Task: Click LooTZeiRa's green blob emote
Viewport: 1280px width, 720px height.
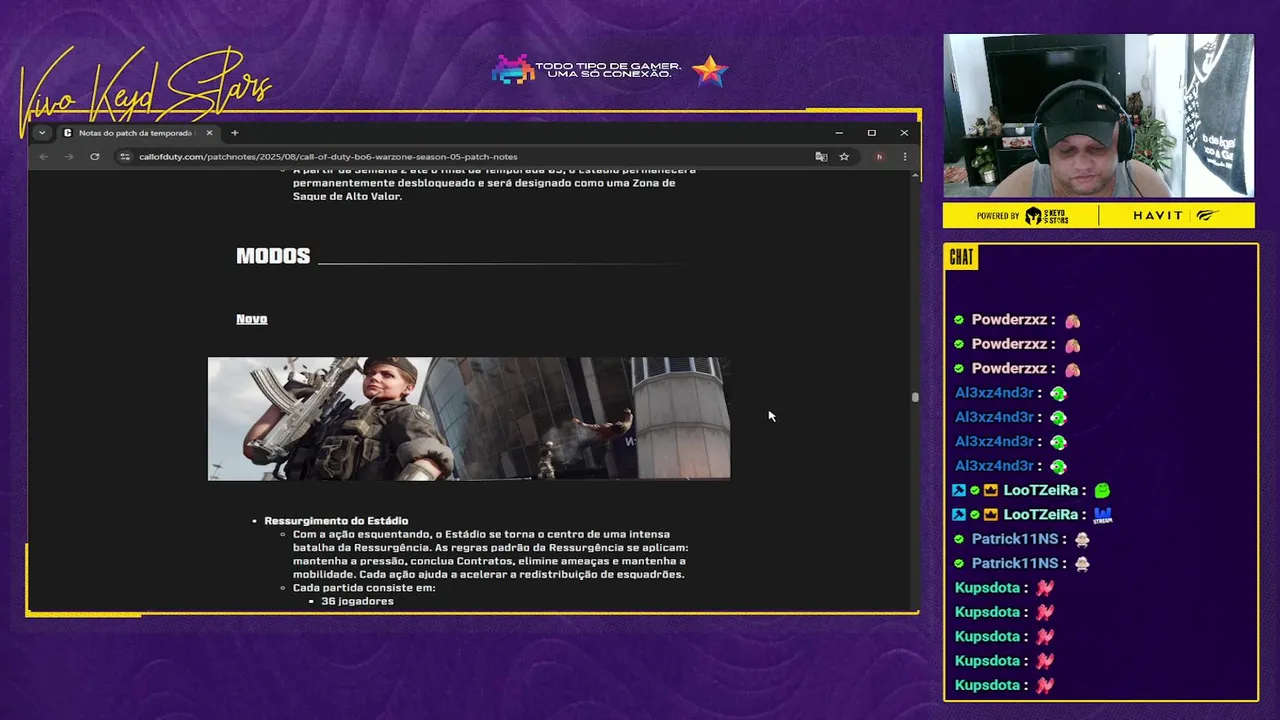Action: coord(1102,490)
